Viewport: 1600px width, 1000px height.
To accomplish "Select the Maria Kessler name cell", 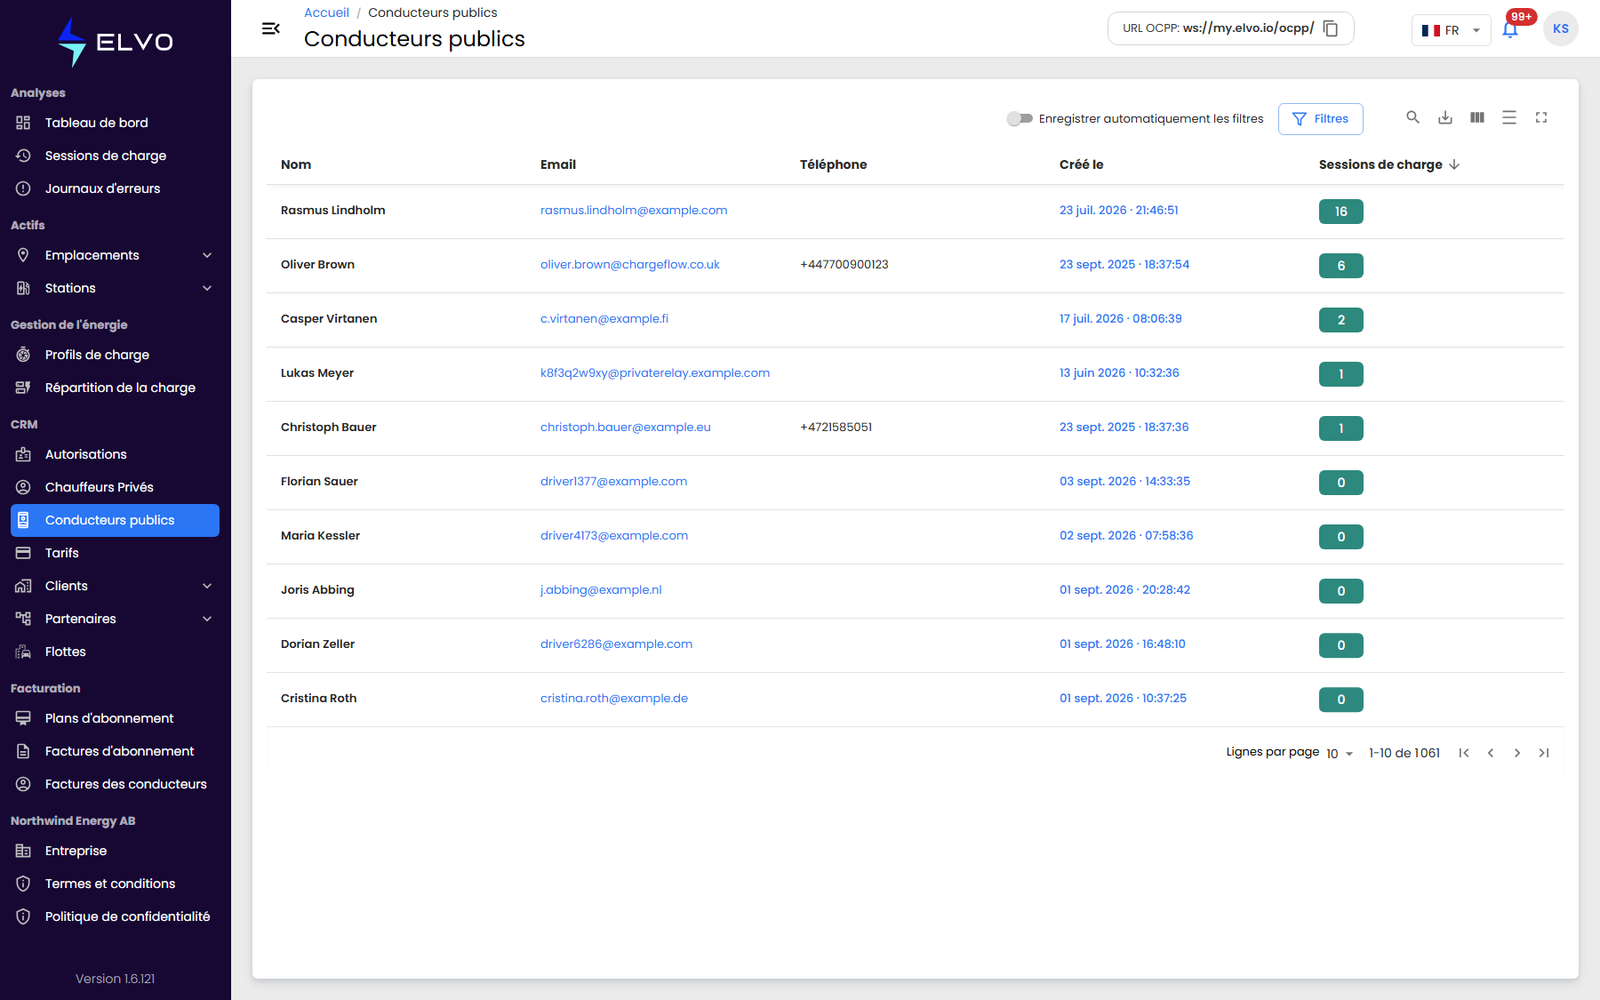I will [x=320, y=536].
